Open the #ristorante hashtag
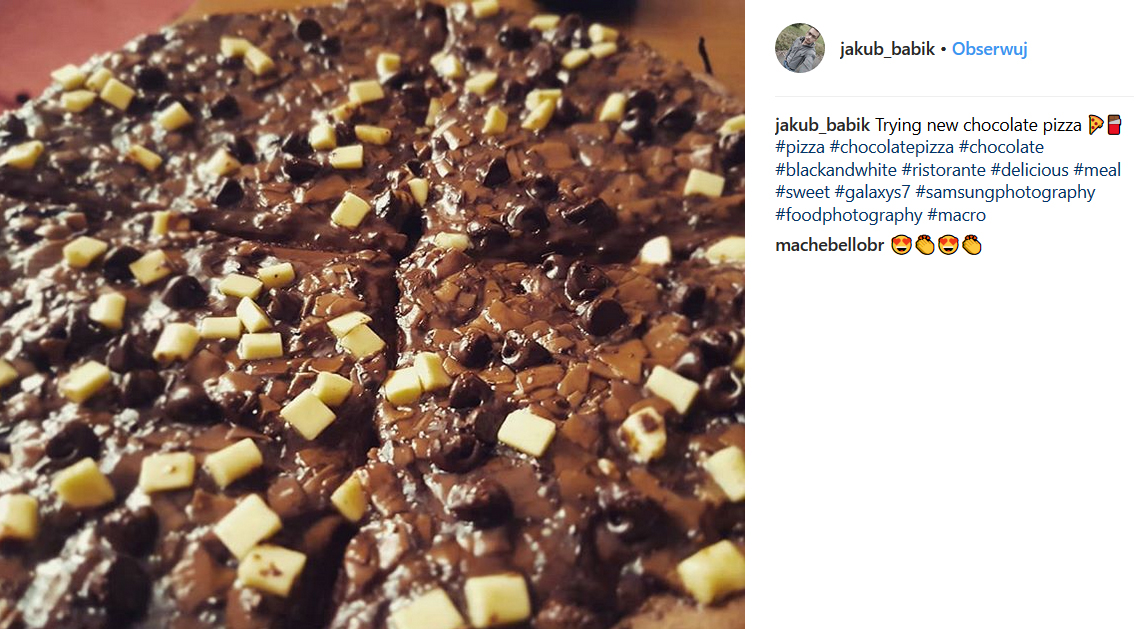The width and height of the screenshot is (1142, 629). (943, 170)
